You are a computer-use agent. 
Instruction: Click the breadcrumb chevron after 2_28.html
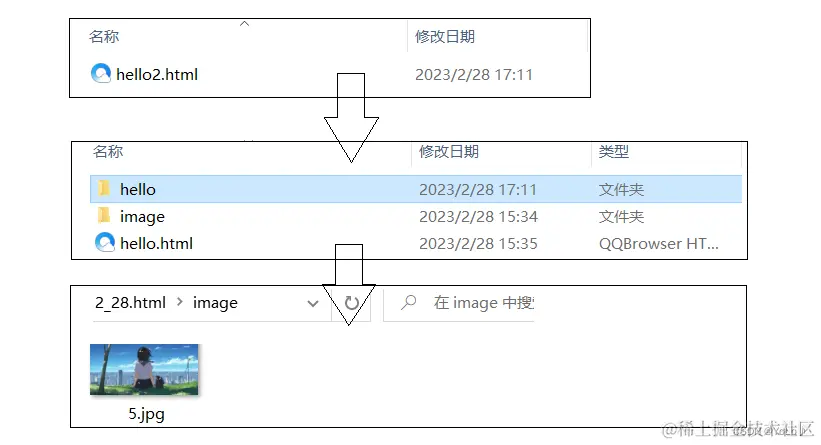point(180,302)
